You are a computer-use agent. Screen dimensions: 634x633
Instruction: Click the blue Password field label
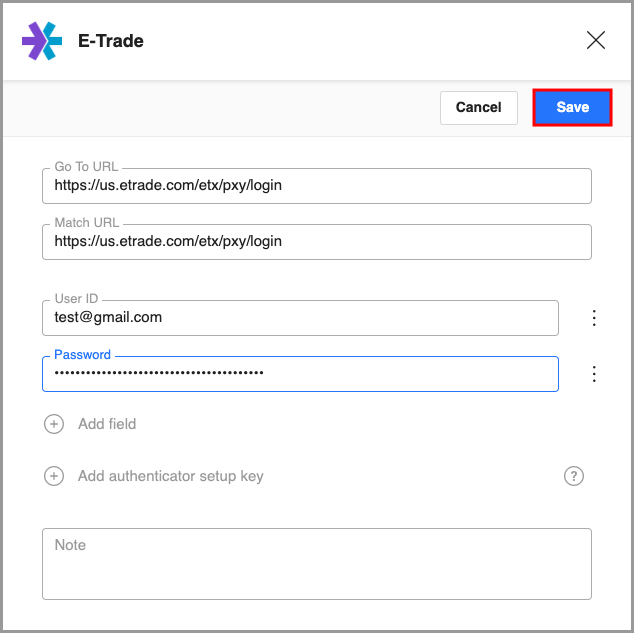(82, 354)
